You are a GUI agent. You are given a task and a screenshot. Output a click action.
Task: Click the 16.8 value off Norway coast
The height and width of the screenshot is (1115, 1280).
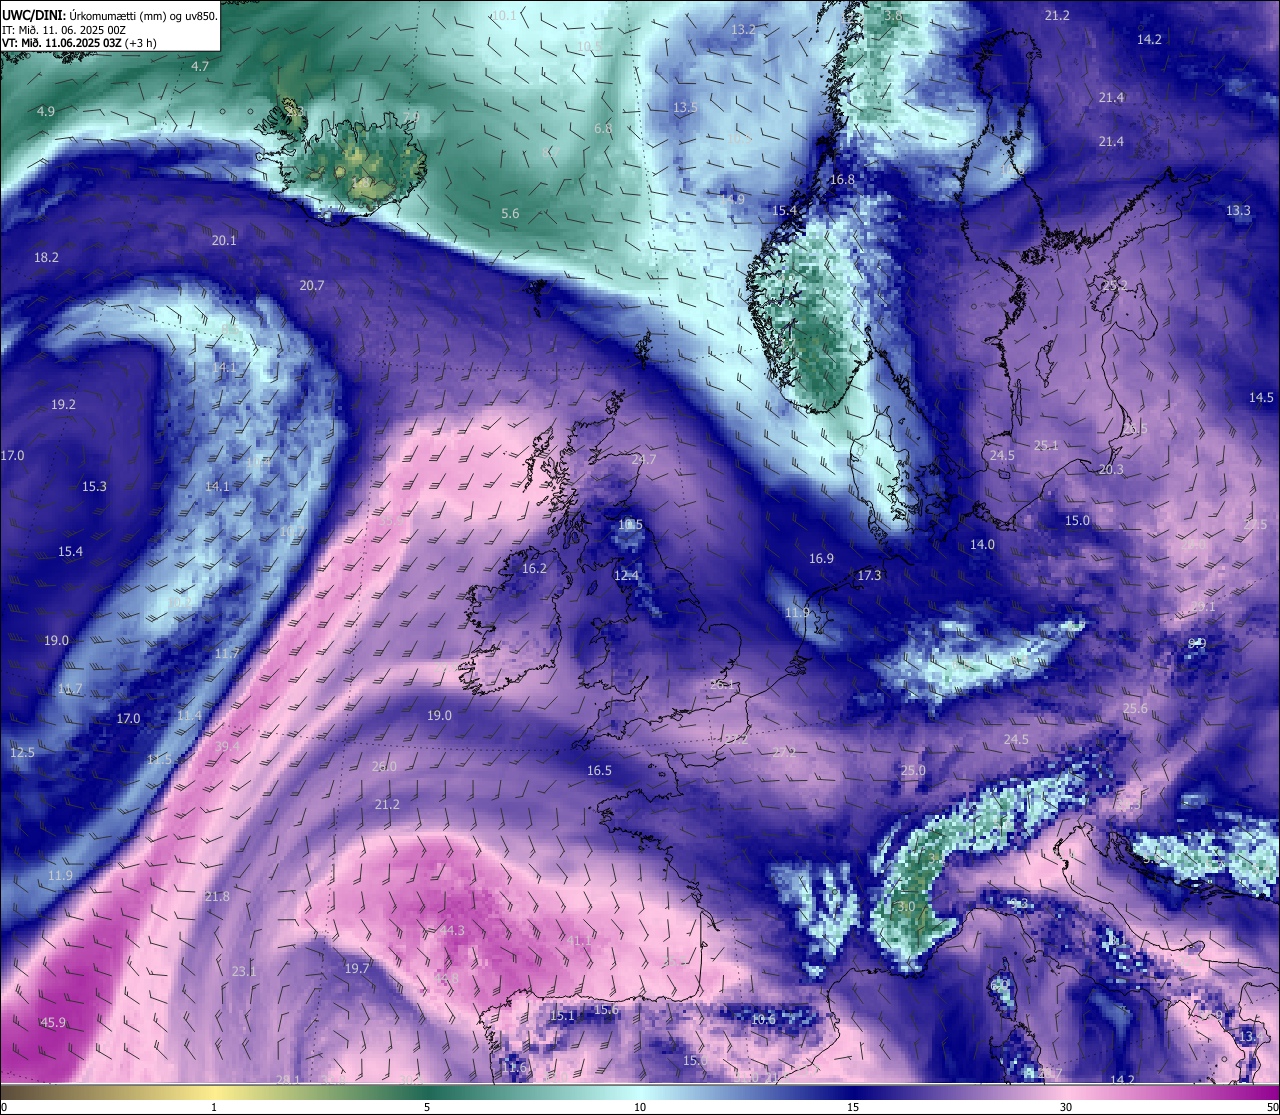pyautogui.click(x=842, y=179)
